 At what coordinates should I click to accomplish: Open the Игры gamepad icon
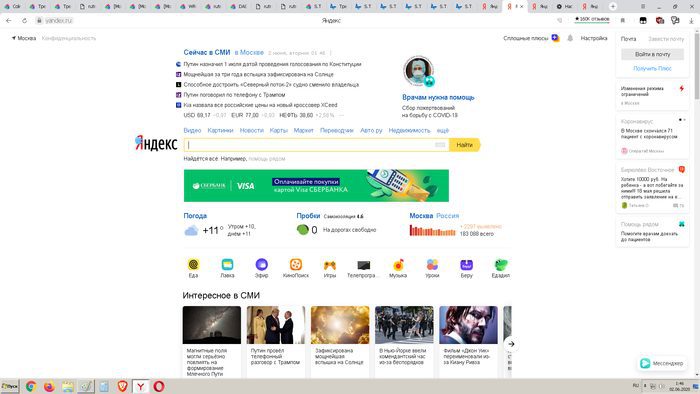point(330,265)
